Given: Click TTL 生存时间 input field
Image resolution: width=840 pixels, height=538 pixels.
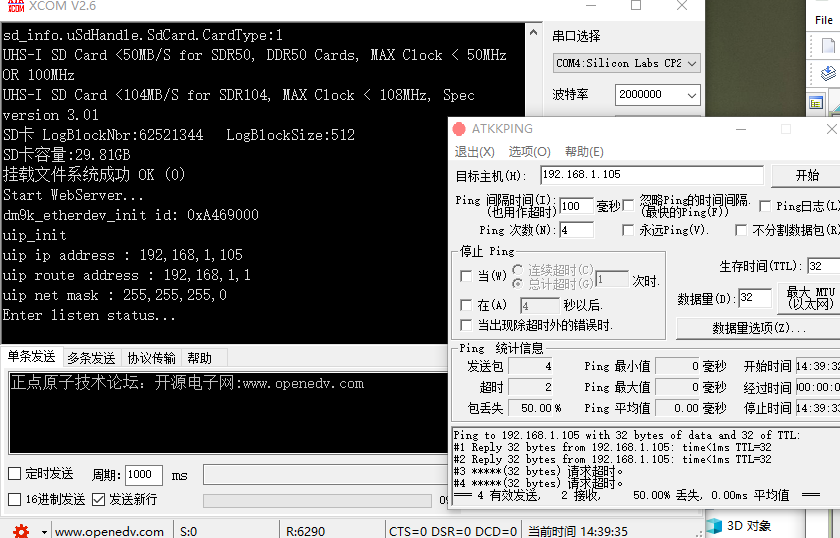Looking at the screenshot, I should (x=824, y=266).
